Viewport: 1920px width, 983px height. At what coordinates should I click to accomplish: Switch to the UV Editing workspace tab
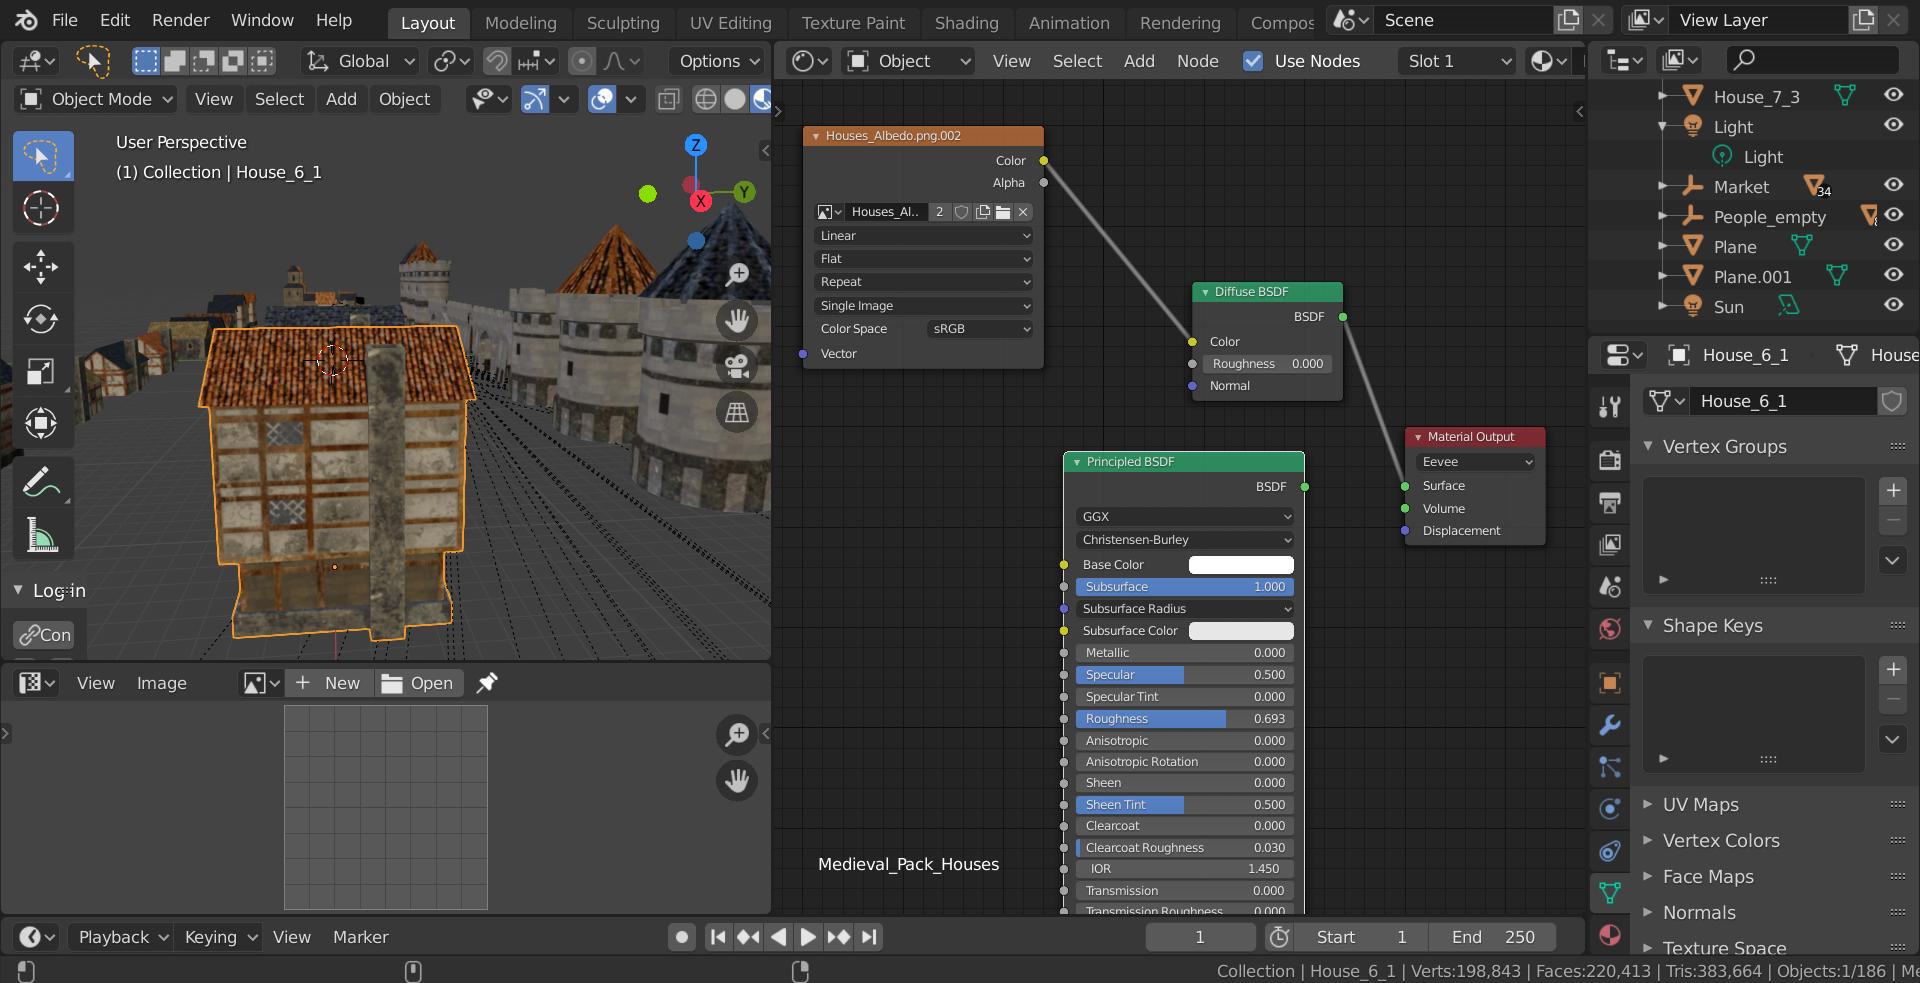[x=730, y=22]
